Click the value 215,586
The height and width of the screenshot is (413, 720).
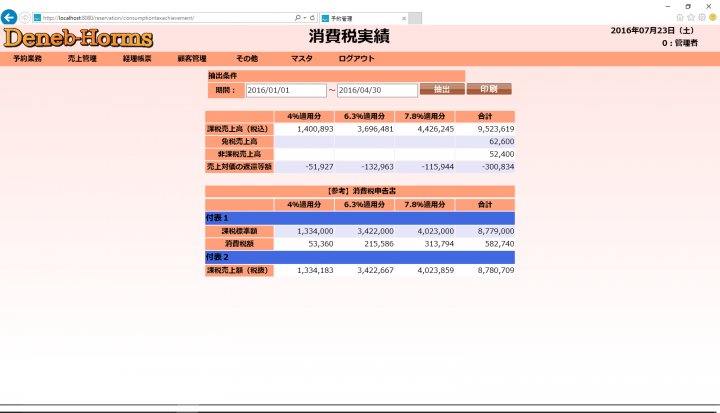point(379,244)
